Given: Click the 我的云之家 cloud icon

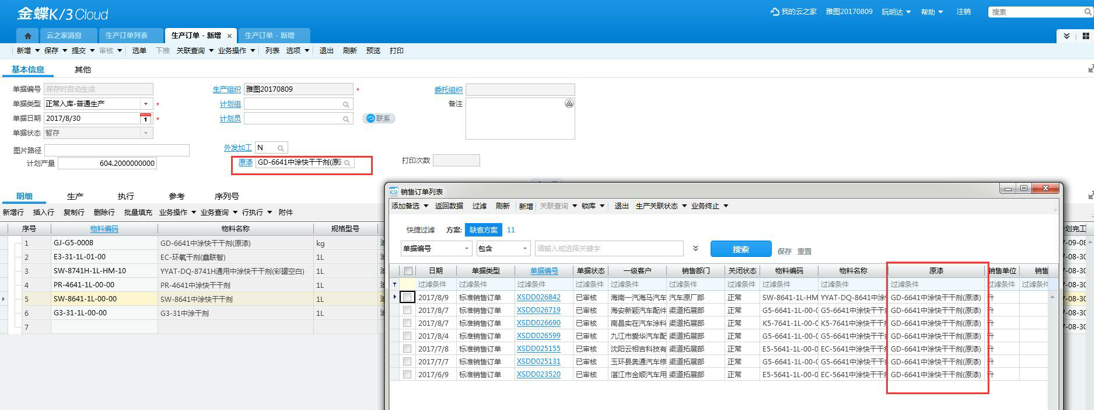Looking at the screenshot, I should (775, 12).
